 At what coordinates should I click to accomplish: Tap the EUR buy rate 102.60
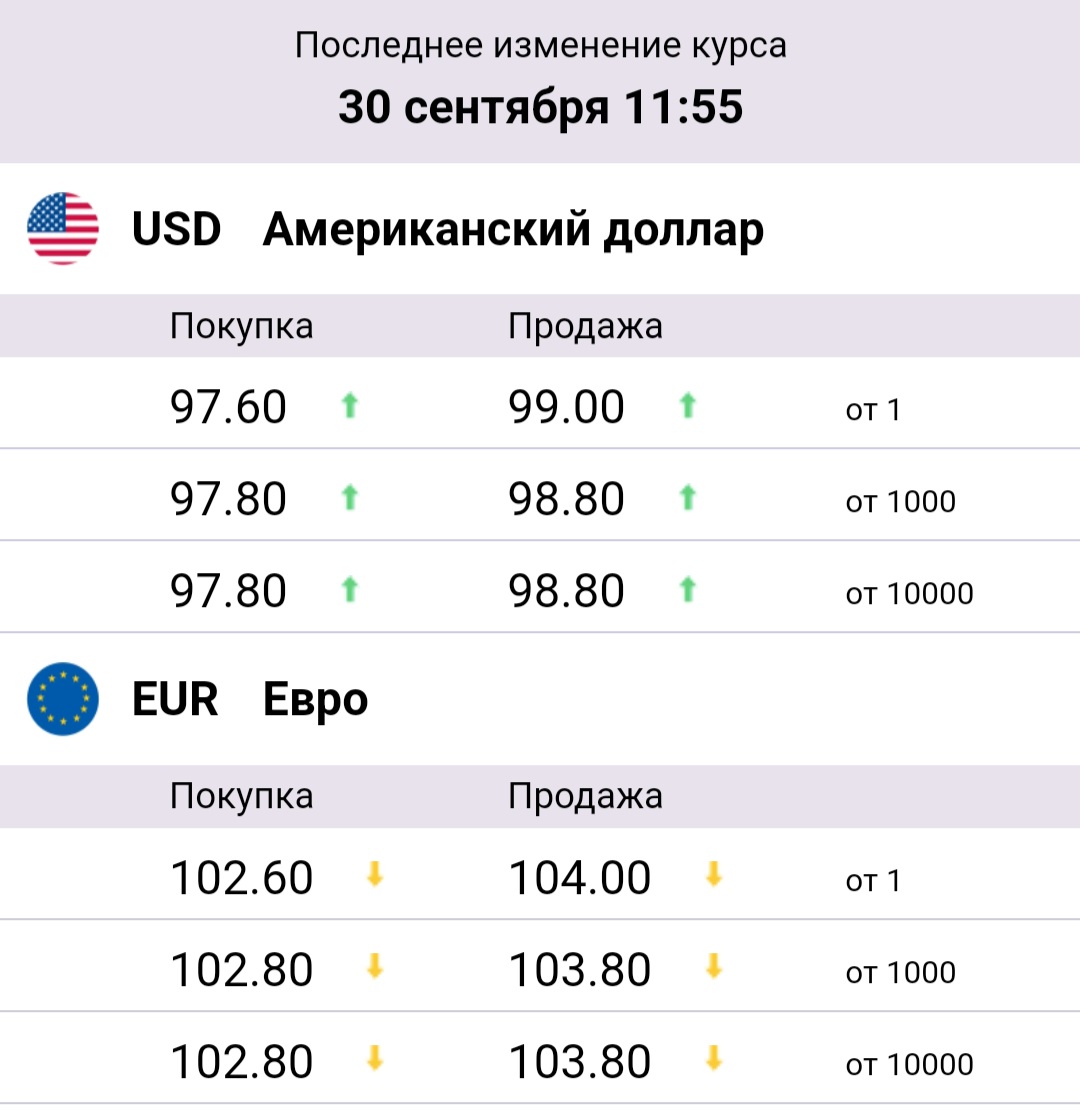click(241, 878)
